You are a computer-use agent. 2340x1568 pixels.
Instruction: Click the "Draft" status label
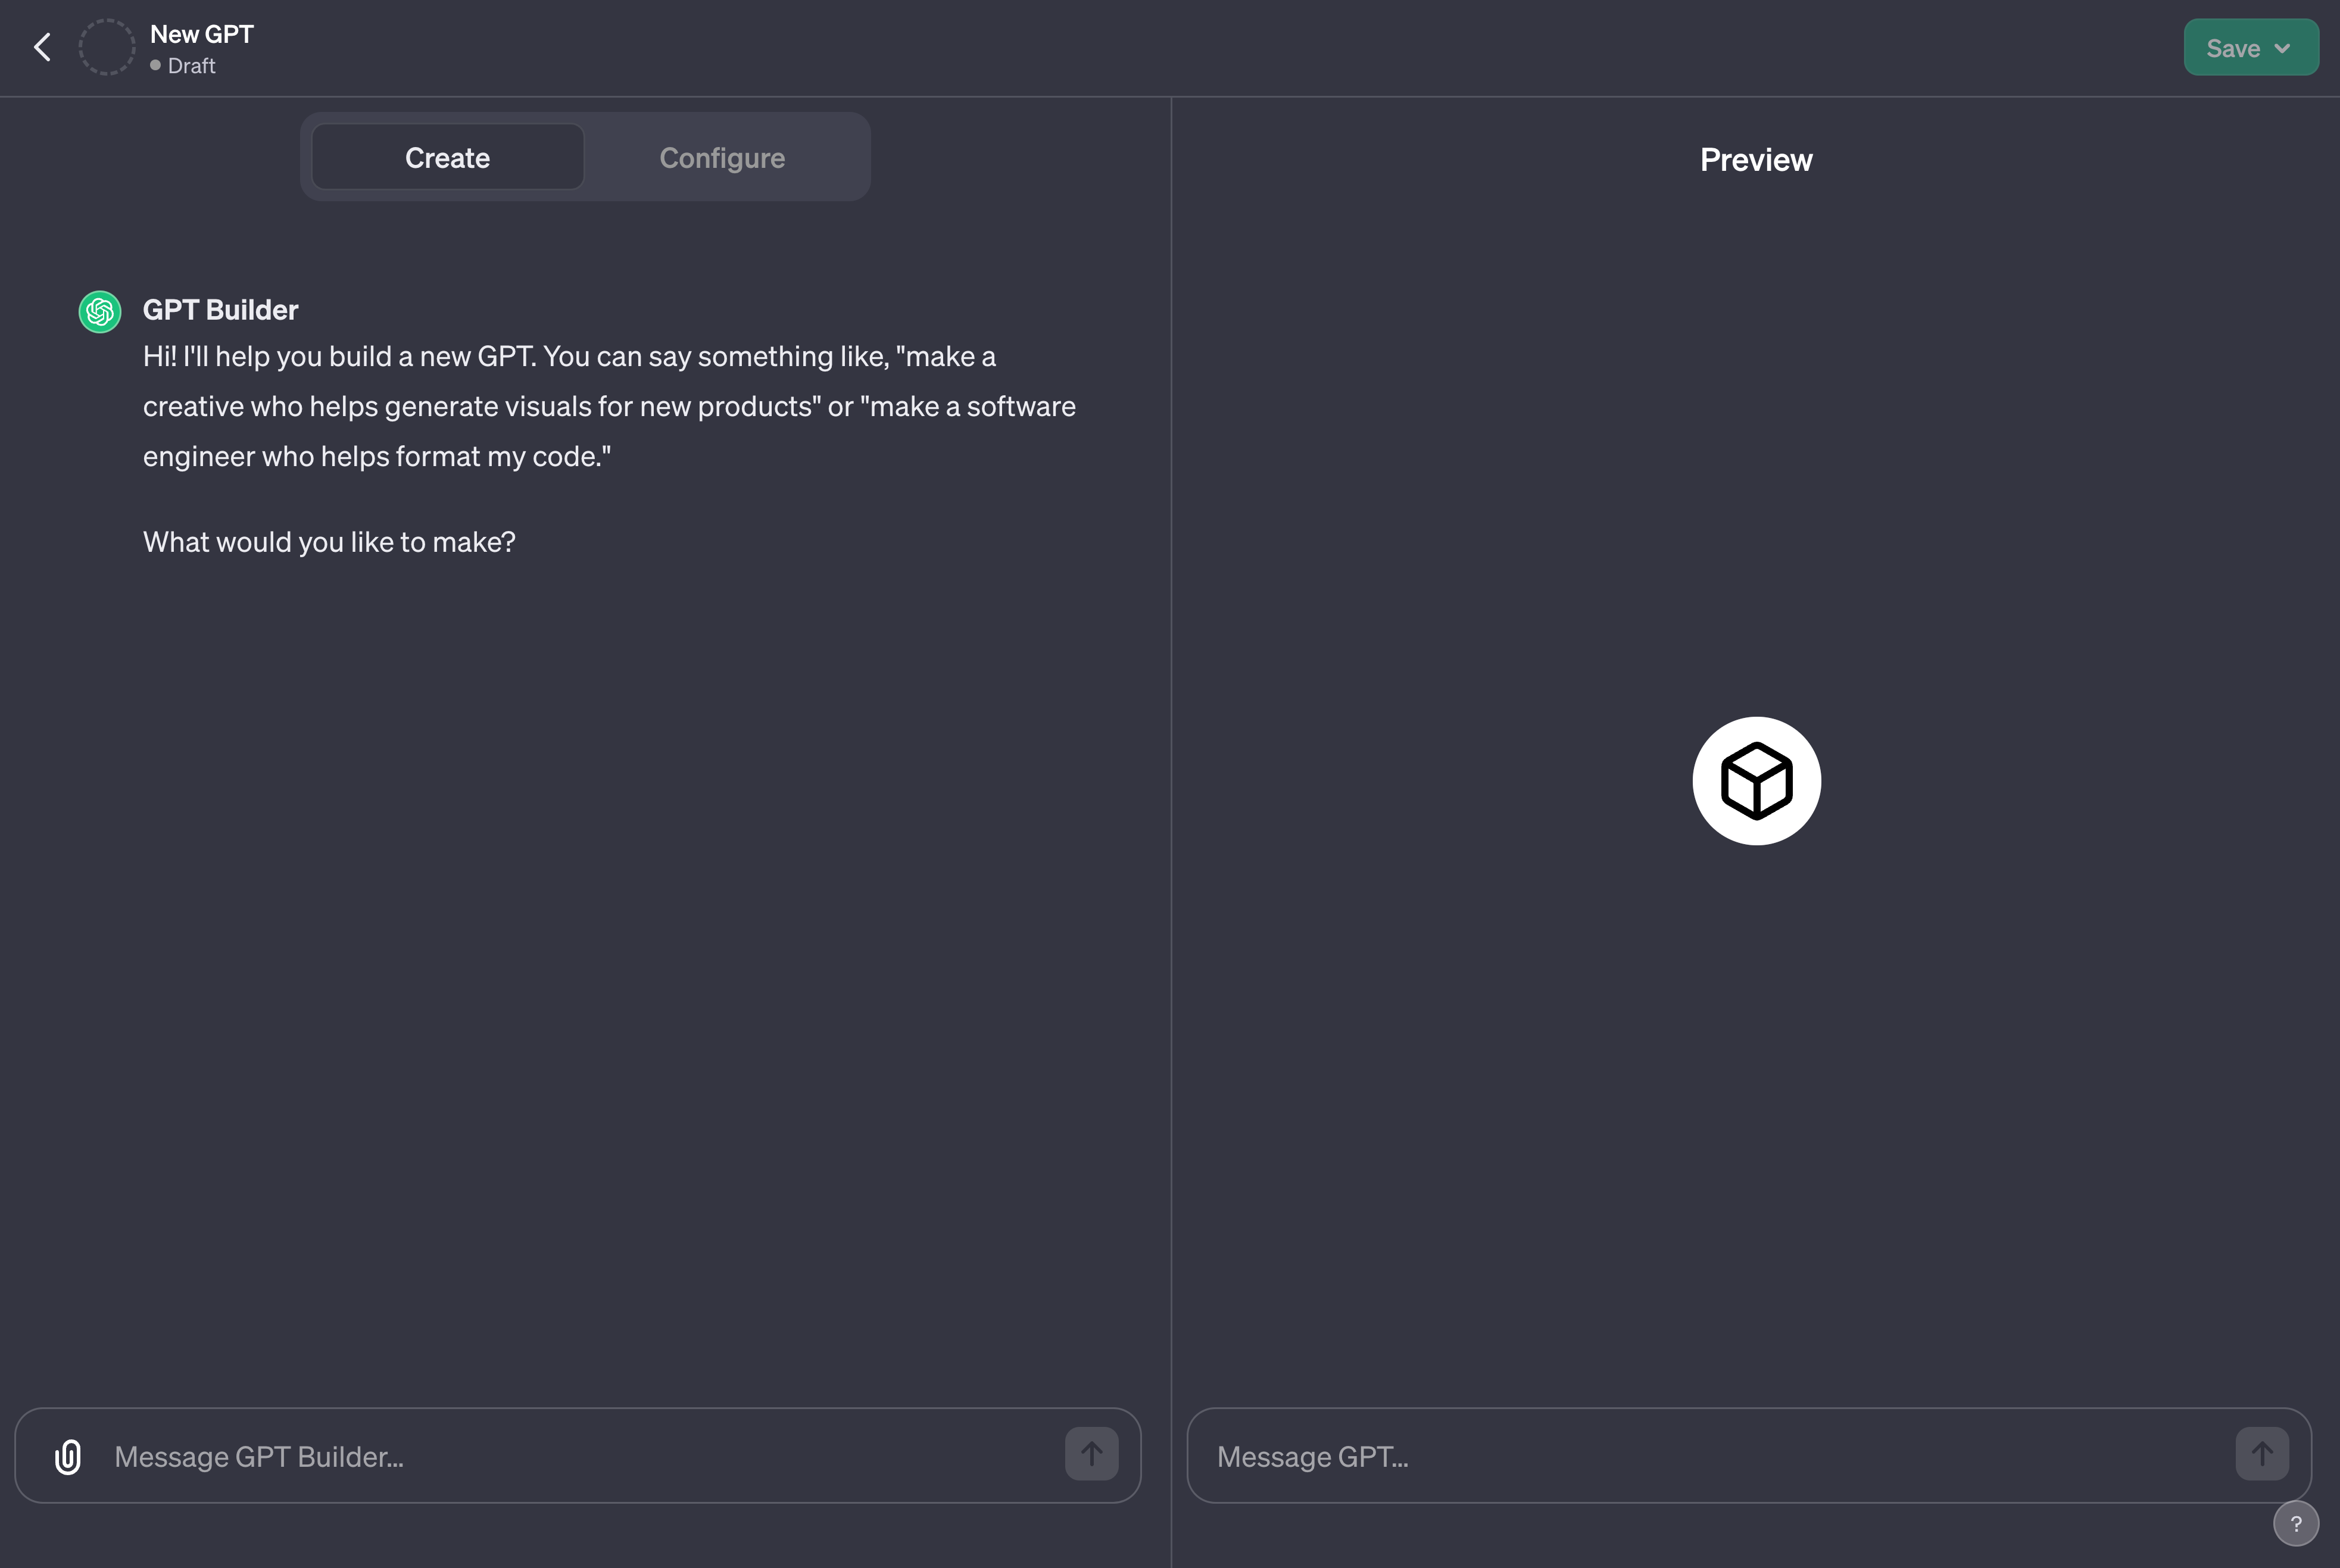(191, 66)
